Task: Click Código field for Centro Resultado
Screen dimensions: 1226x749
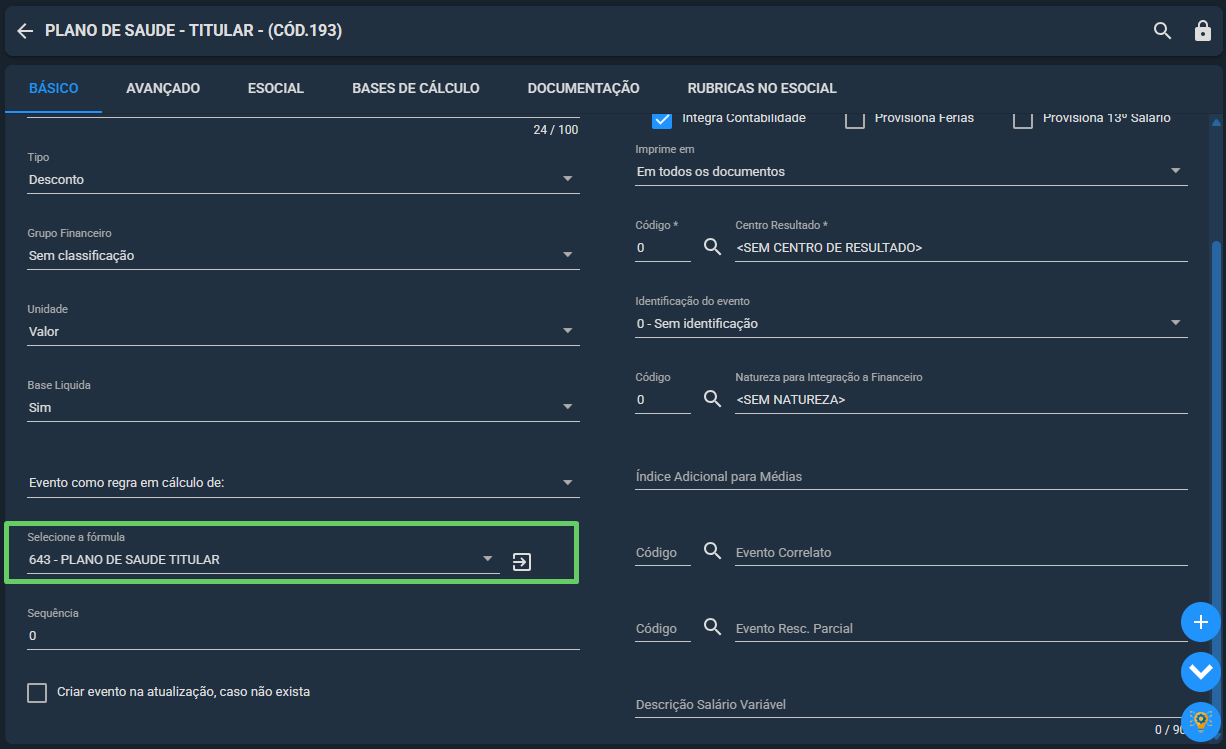Action: [x=663, y=247]
